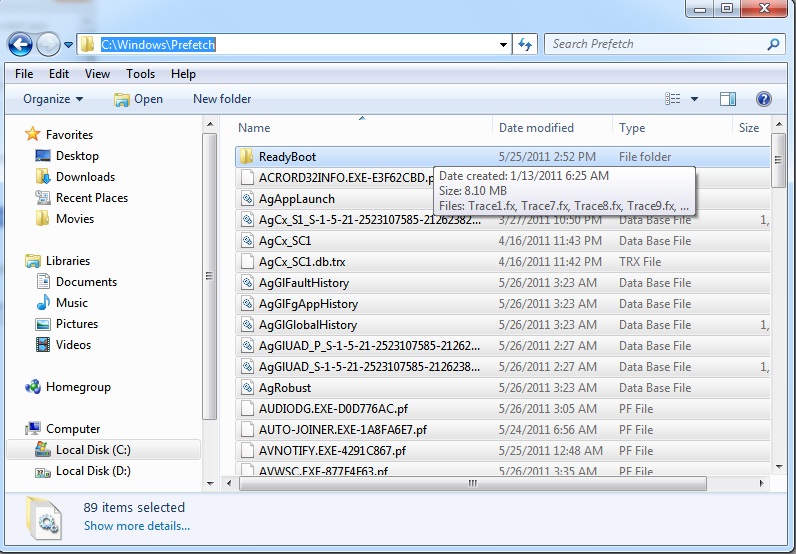Image resolution: width=796 pixels, height=554 pixels.
Task: Toggle the preview pane button
Action: (728, 99)
